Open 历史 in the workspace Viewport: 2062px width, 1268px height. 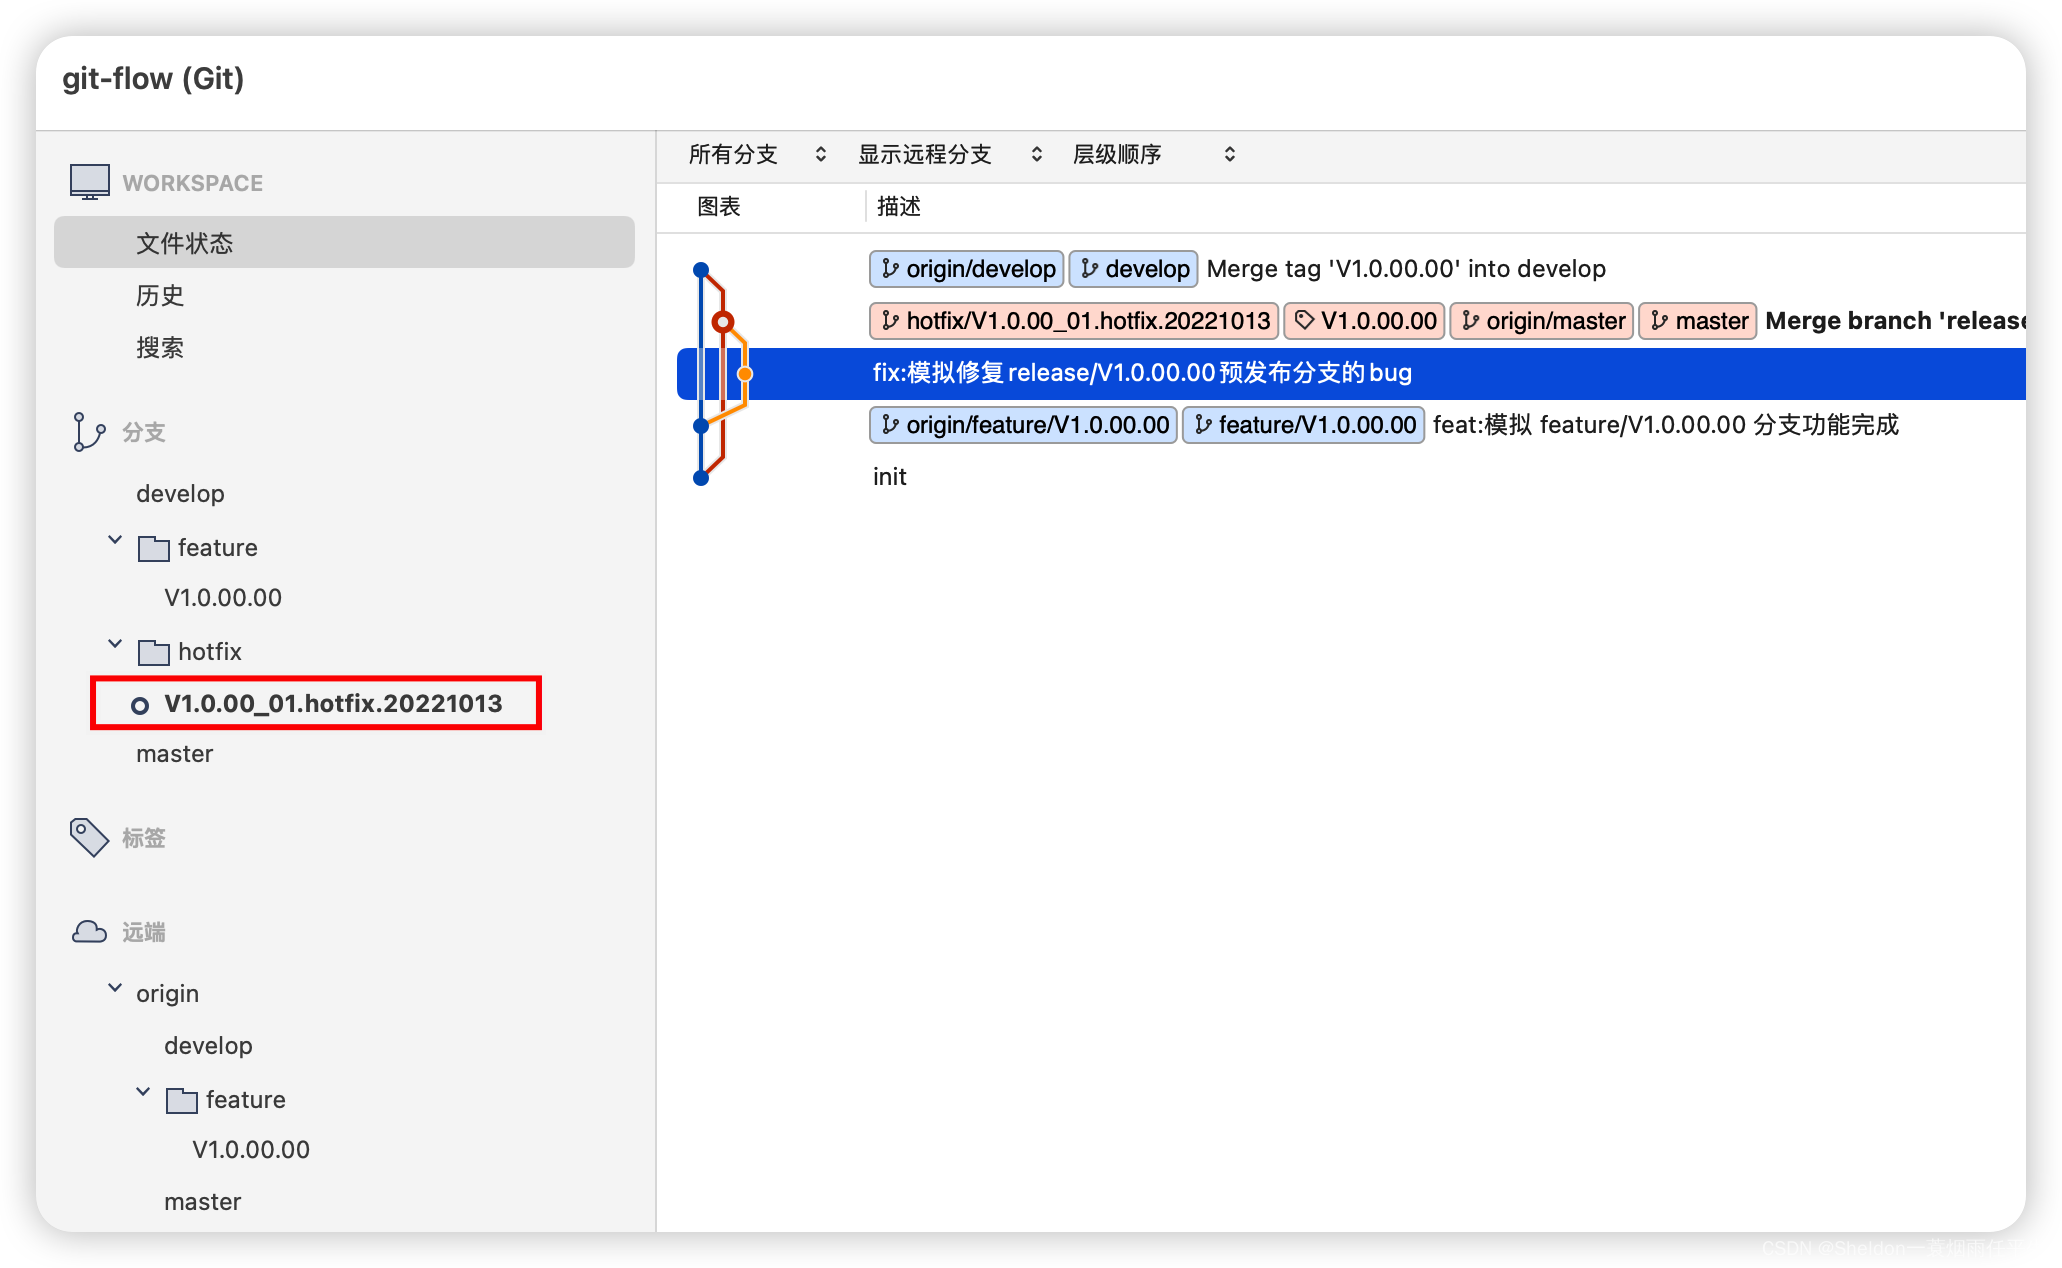pyautogui.click(x=160, y=295)
